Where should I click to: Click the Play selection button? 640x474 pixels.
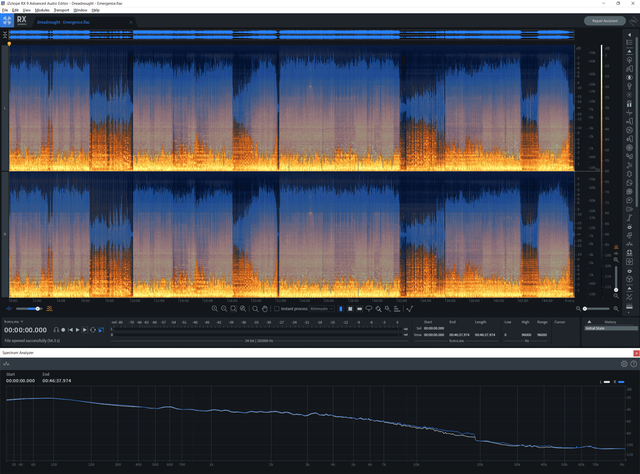pyautogui.click(x=85, y=330)
